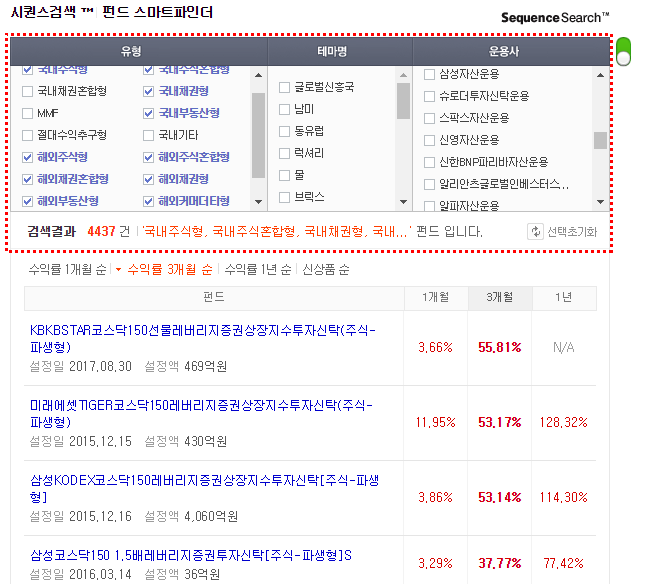This screenshot has height=584, width=645.
Task: Click the 55.81% return value
Action: (500, 348)
